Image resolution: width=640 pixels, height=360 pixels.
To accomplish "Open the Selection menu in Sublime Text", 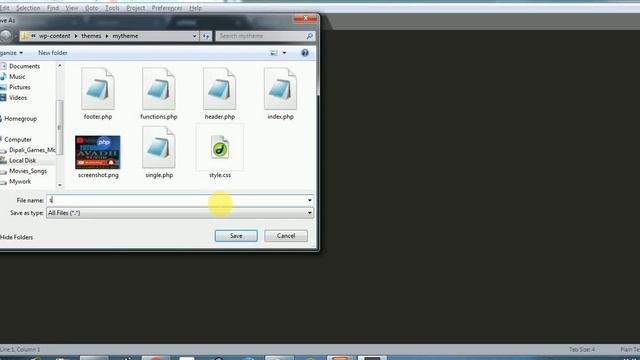I will [28, 8].
